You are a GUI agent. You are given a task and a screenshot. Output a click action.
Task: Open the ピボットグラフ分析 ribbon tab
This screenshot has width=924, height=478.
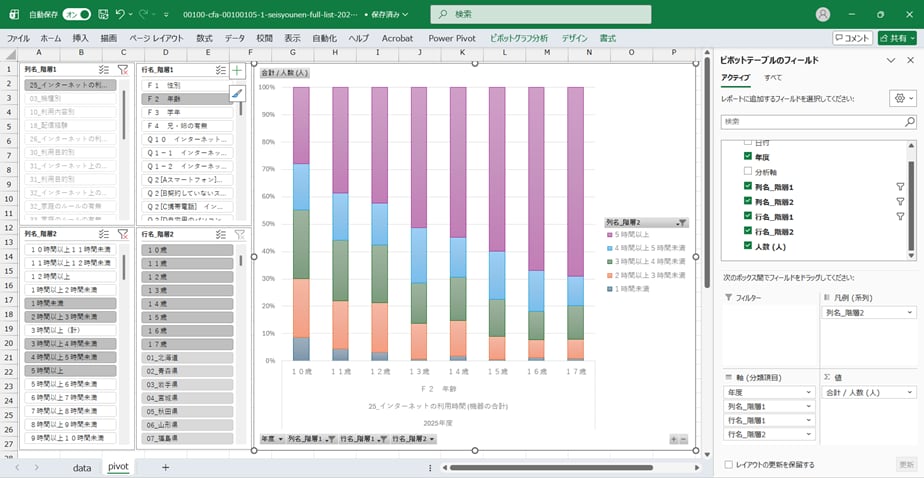pyautogui.click(x=519, y=37)
